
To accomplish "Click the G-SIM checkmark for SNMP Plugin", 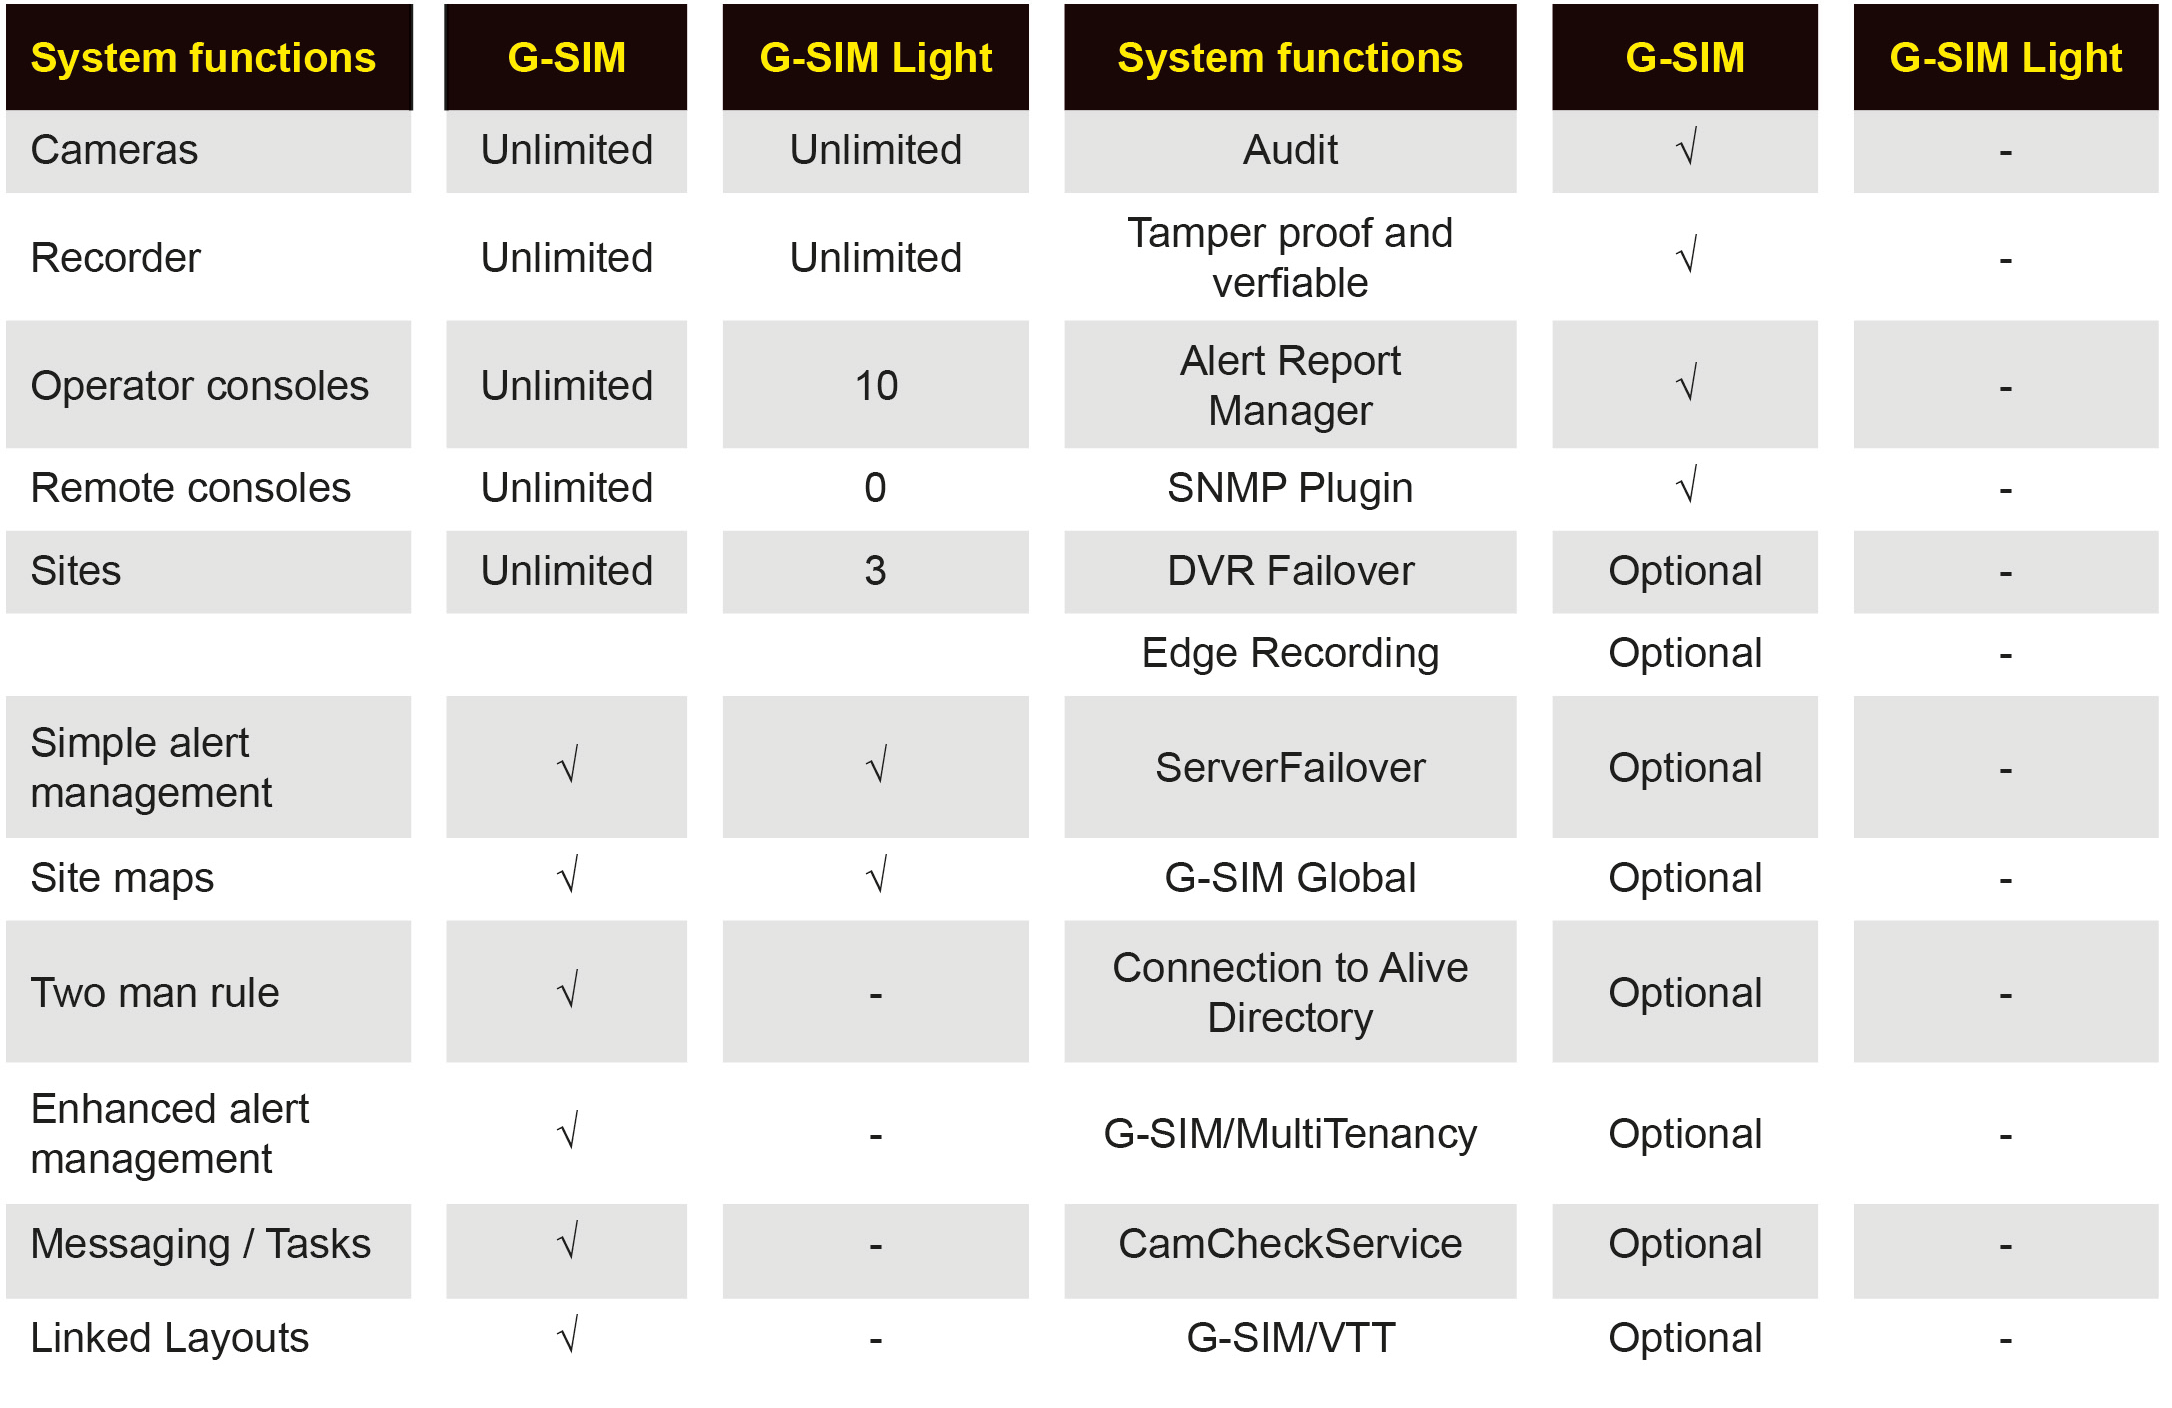I will 1686,484.
